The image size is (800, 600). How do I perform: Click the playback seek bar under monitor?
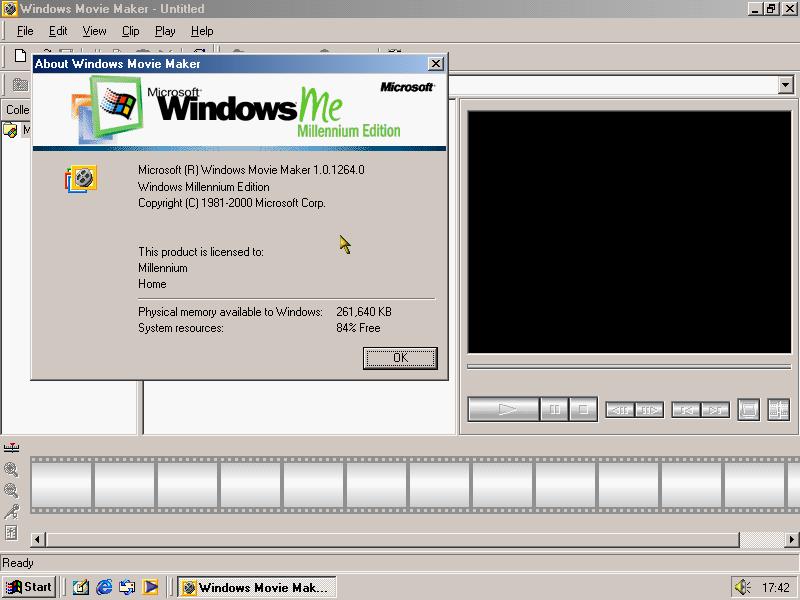(628, 367)
